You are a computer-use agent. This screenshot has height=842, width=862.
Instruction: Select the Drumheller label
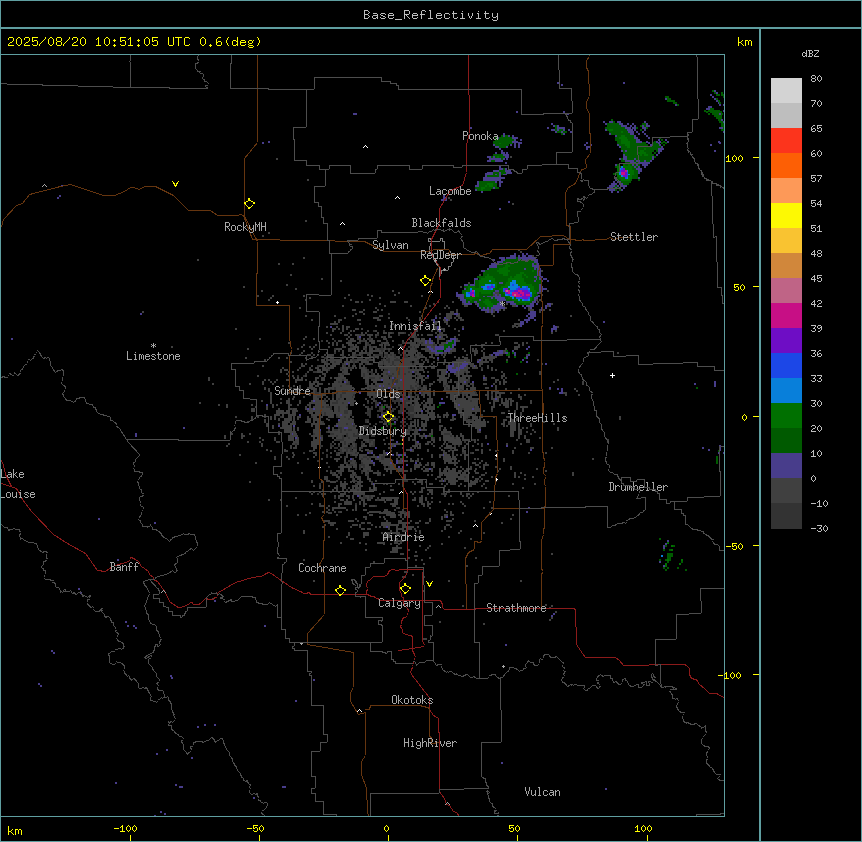pyautogui.click(x=638, y=487)
